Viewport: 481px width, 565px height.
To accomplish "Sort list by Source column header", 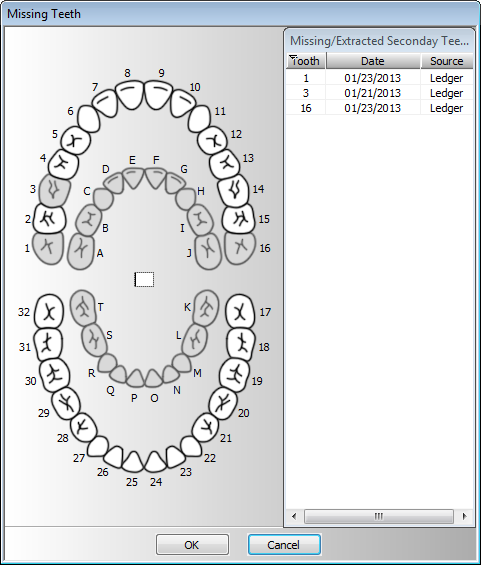I will pos(447,61).
